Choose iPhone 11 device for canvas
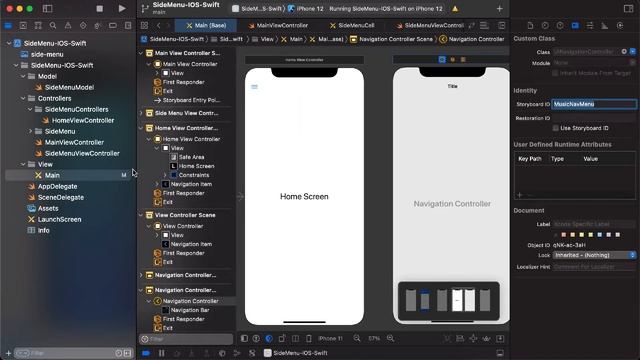The height and width of the screenshot is (360, 640). [x=331, y=338]
